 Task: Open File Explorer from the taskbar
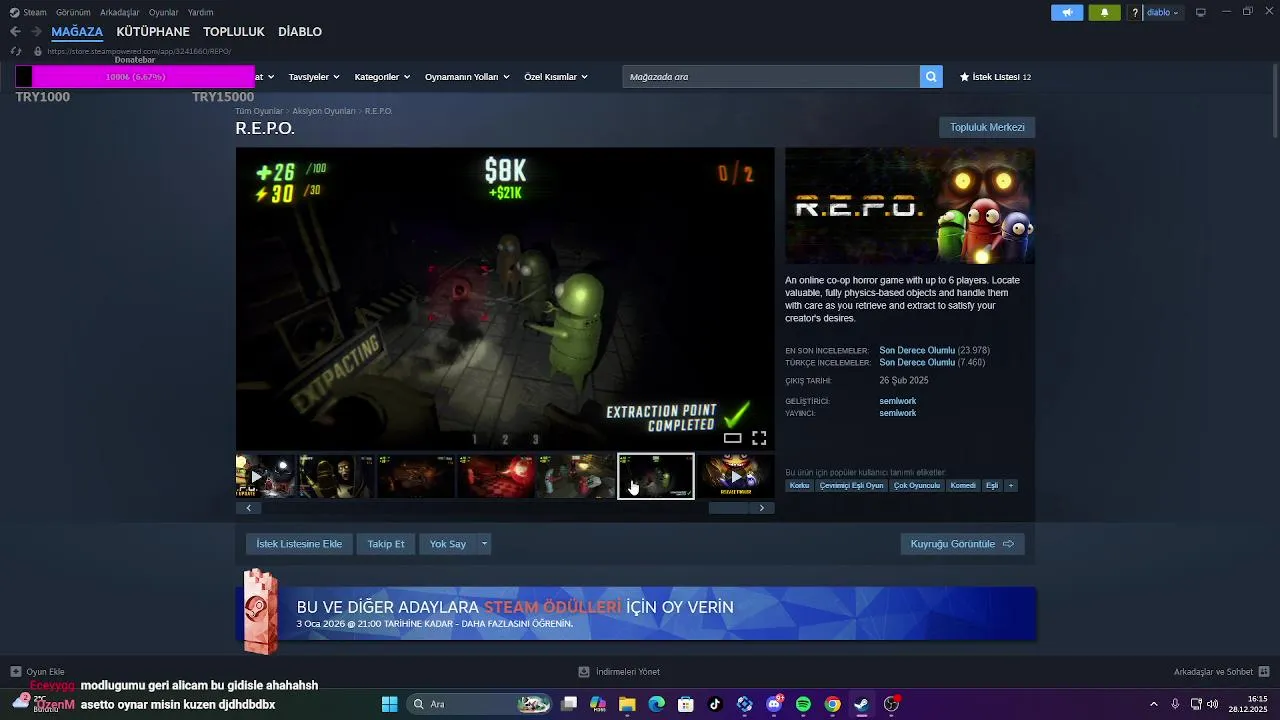pyautogui.click(x=627, y=704)
